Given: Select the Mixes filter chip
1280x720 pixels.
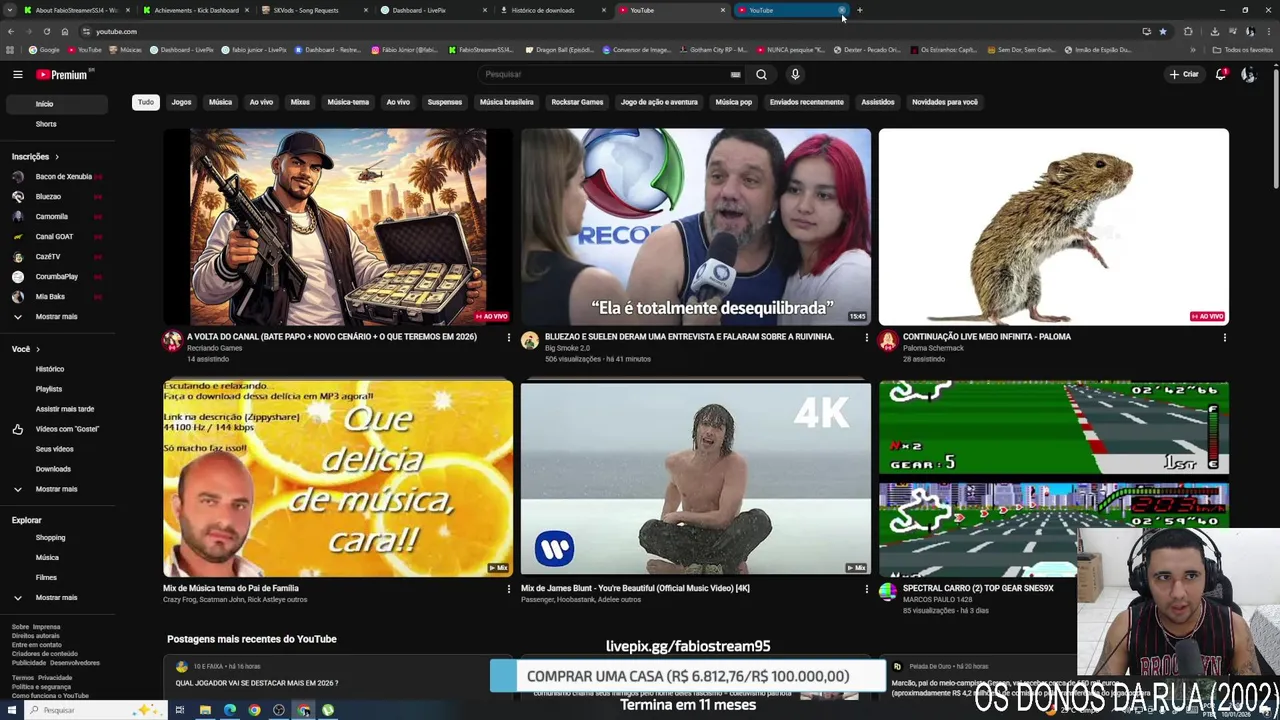Looking at the screenshot, I should (x=300, y=102).
